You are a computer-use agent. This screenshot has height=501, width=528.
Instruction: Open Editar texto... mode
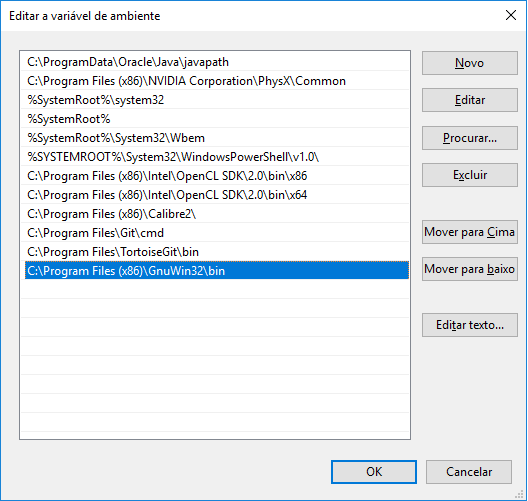pos(470,325)
